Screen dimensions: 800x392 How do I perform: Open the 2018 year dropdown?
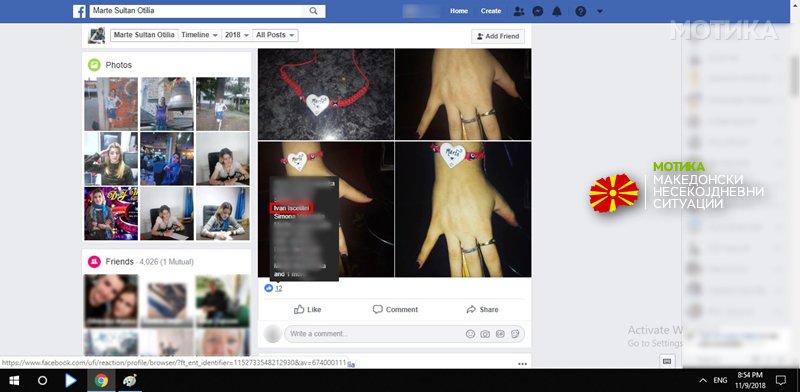point(237,35)
